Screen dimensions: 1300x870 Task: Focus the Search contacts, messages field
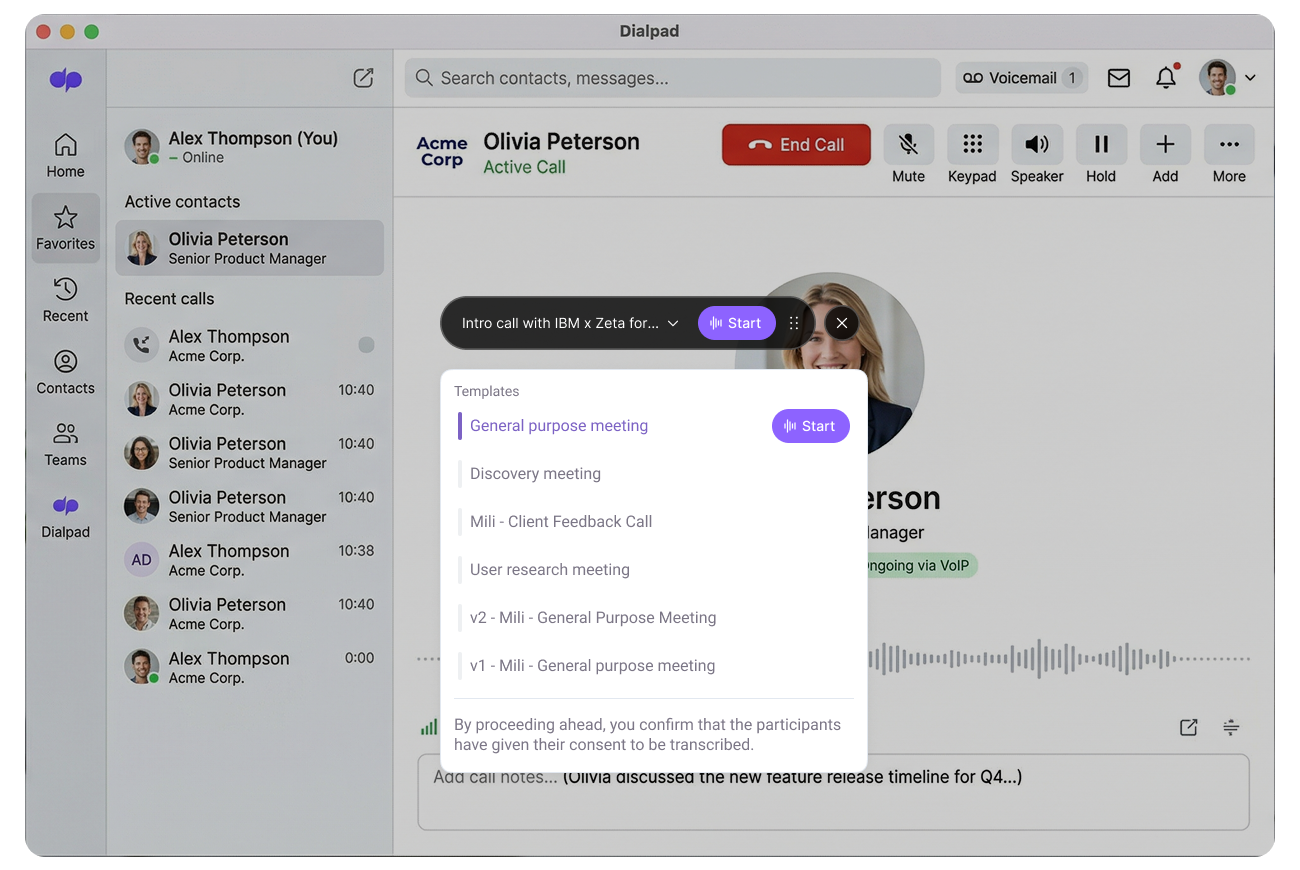point(672,78)
